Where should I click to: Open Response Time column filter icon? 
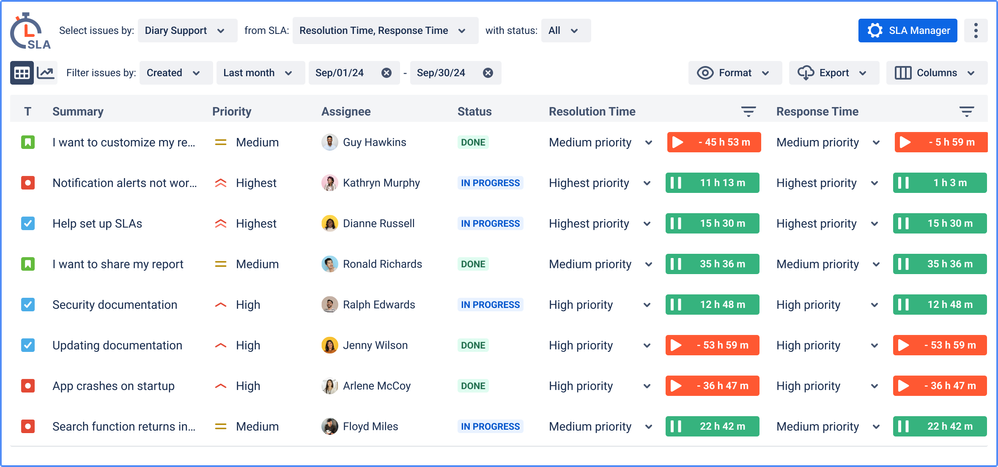(x=967, y=112)
